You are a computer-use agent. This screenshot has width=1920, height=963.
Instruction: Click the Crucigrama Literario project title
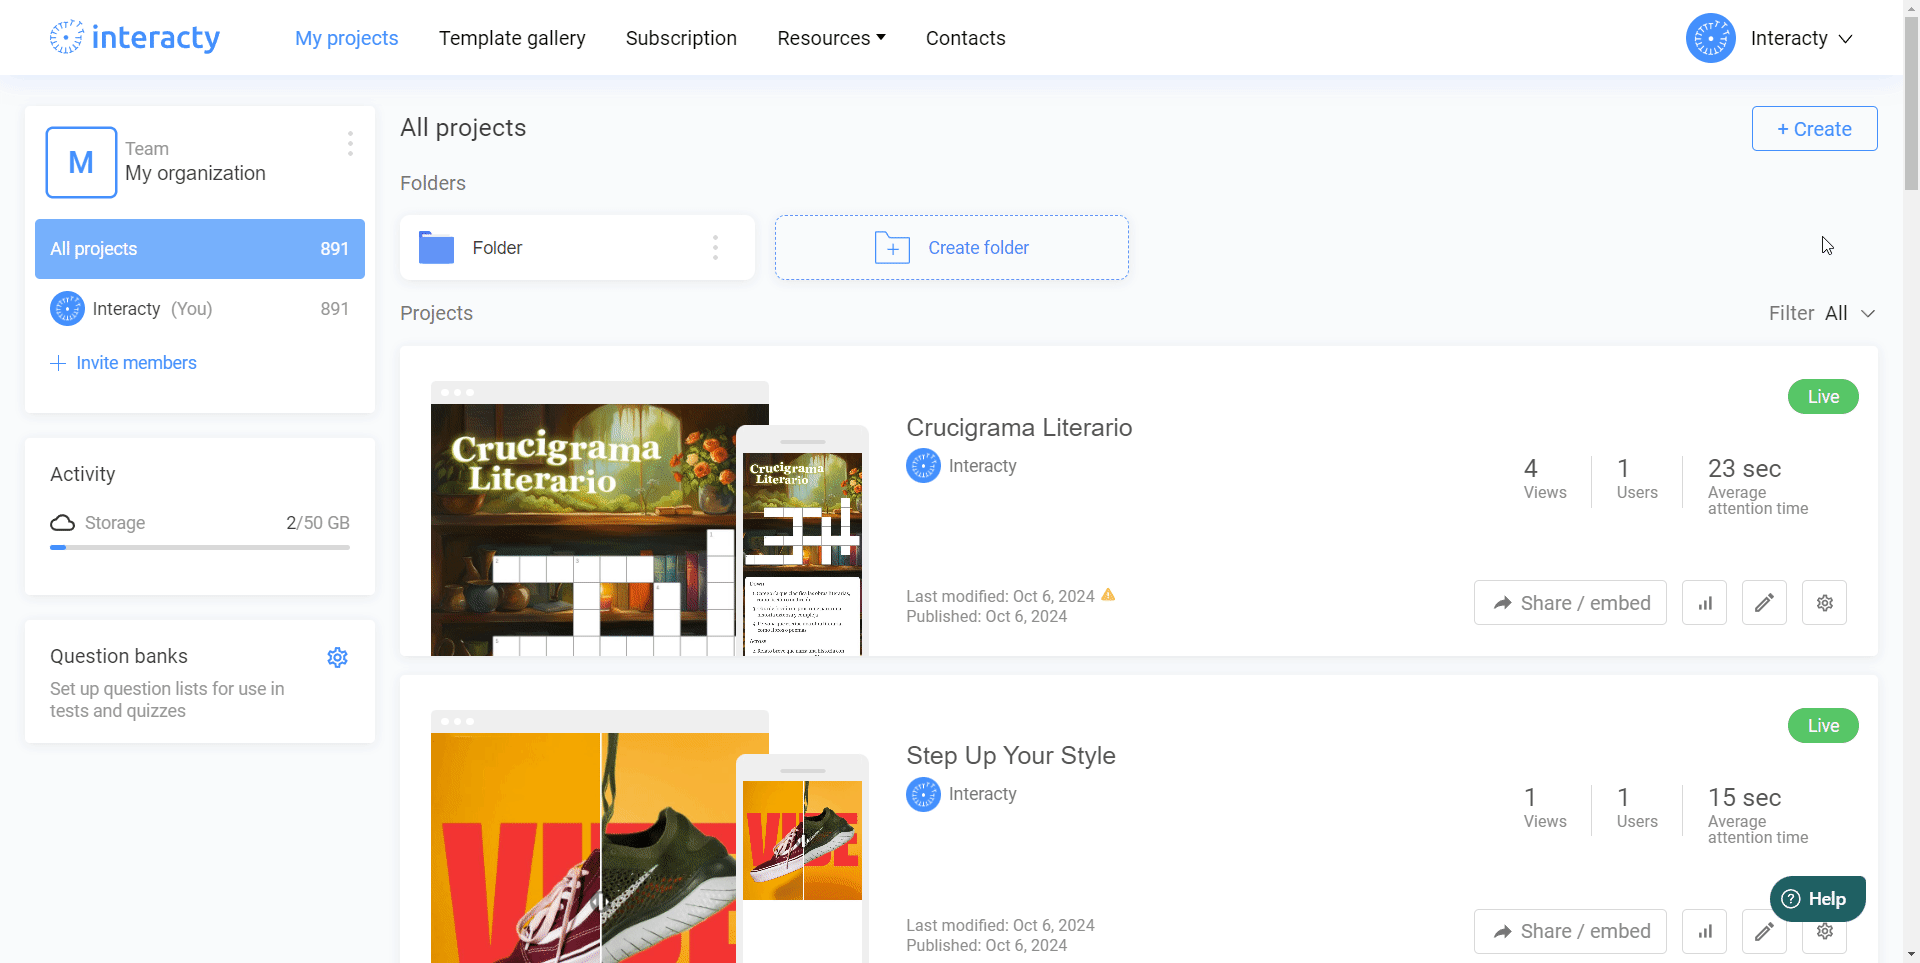tap(1019, 428)
